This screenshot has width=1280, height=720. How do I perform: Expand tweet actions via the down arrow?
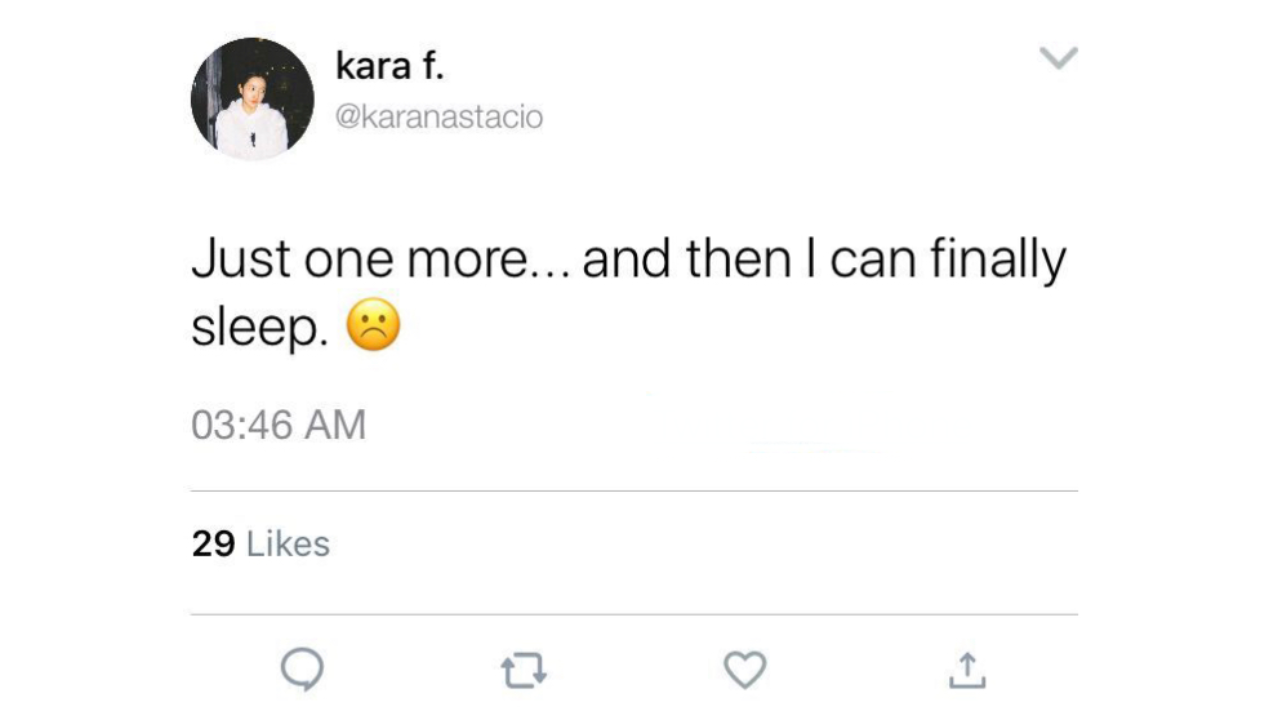coord(1058,58)
